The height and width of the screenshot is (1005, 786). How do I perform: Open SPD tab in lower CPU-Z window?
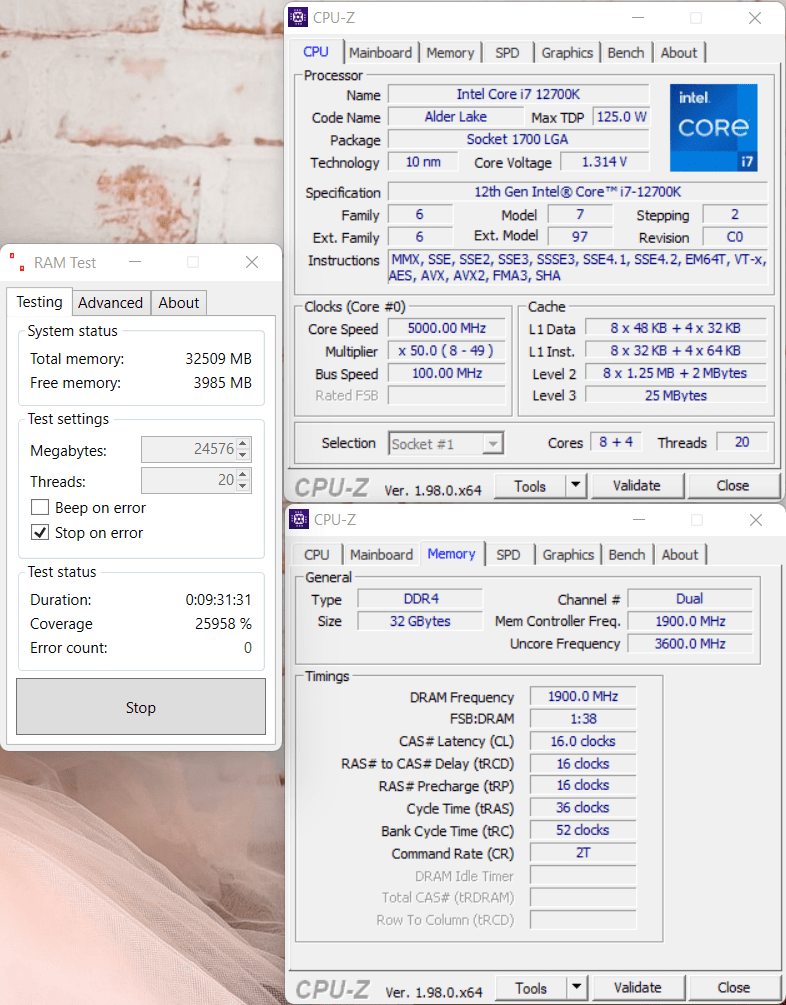(508, 554)
